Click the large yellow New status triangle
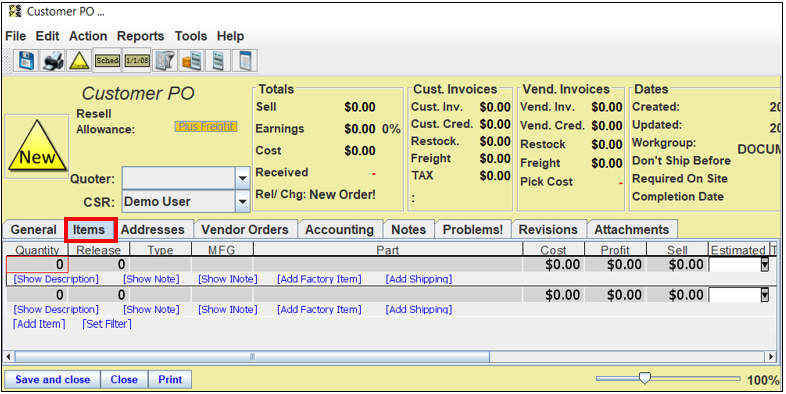Viewport: 786px width, 394px height. pos(37,147)
